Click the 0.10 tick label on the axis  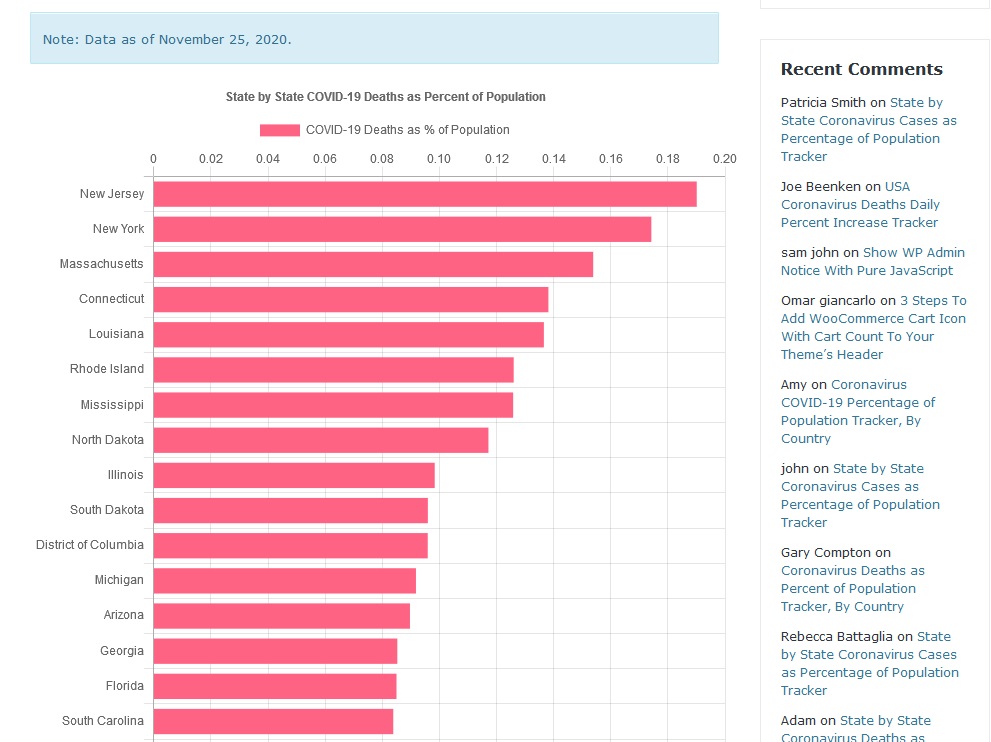click(x=439, y=159)
